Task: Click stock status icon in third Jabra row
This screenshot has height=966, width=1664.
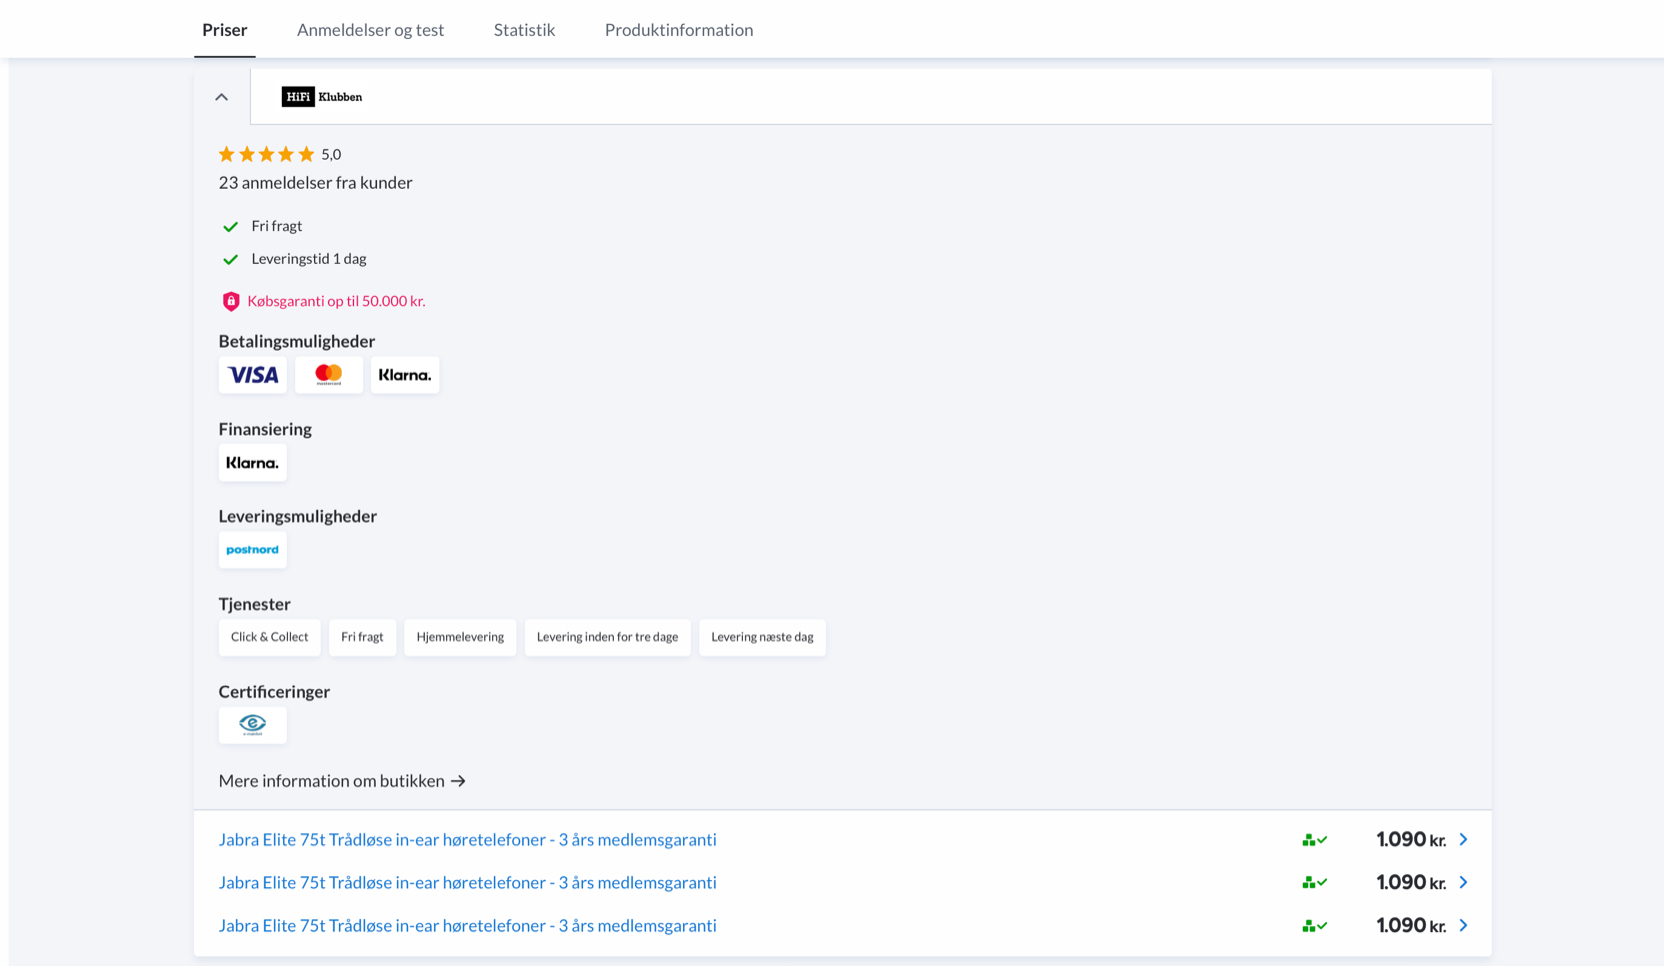Action: click(1315, 926)
